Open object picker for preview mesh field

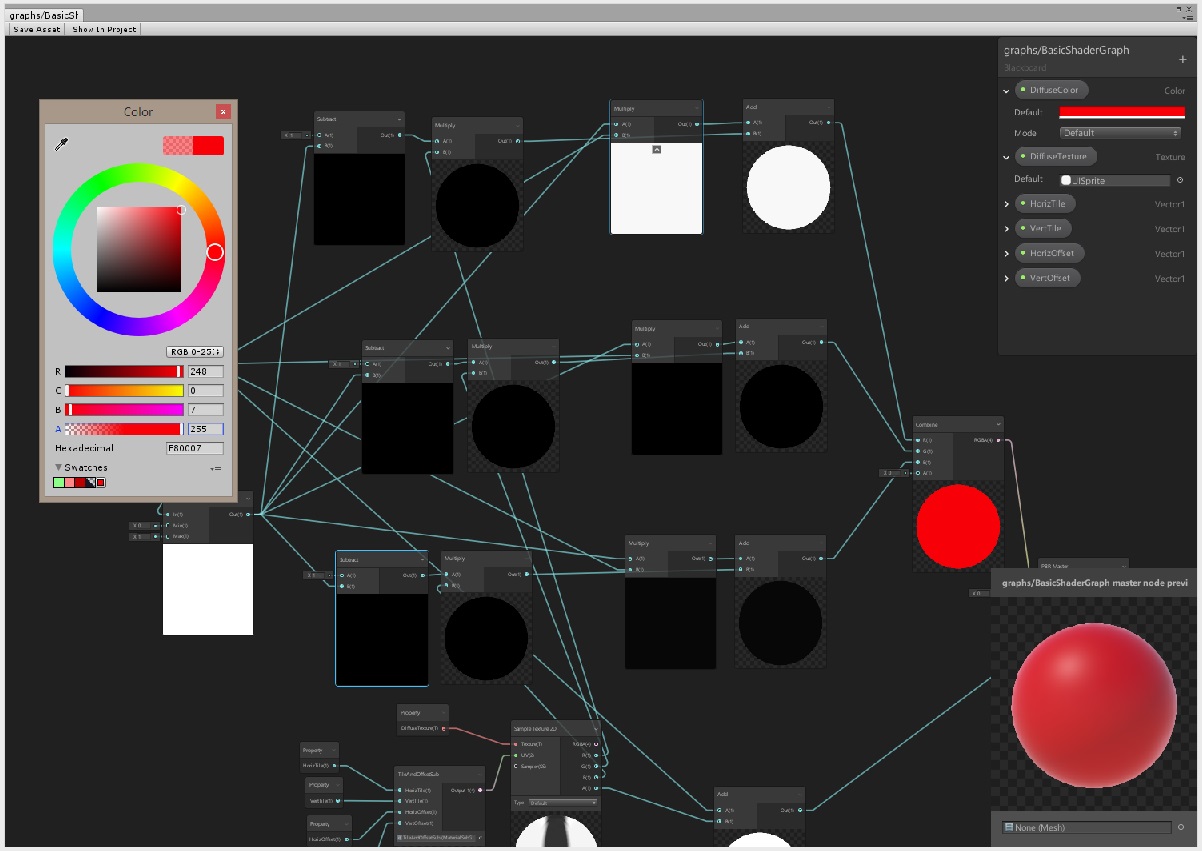(1181, 827)
